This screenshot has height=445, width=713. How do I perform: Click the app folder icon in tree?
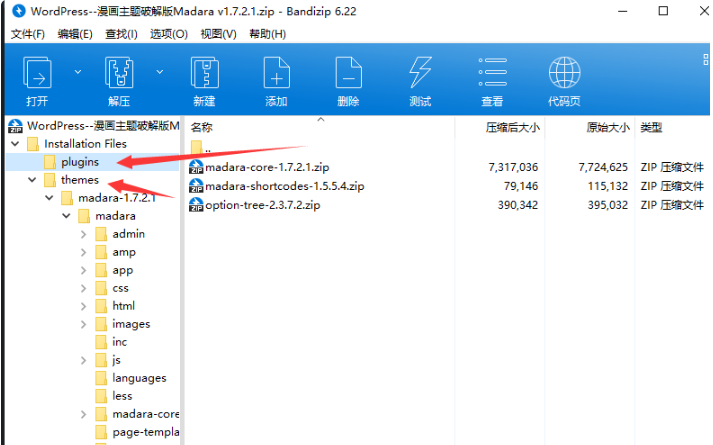(x=101, y=270)
